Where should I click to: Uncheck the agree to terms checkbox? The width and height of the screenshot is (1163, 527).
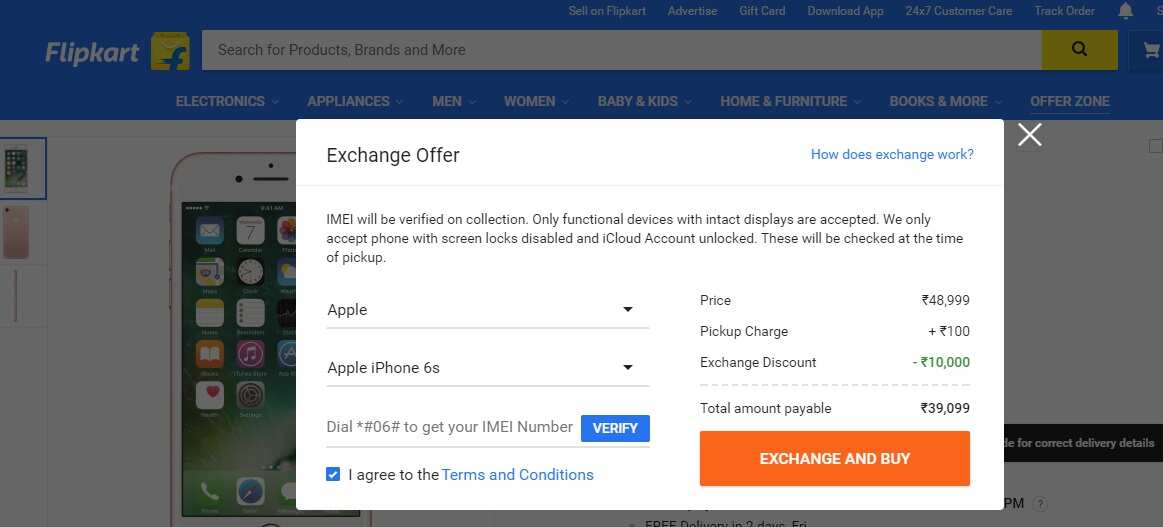point(333,474)
